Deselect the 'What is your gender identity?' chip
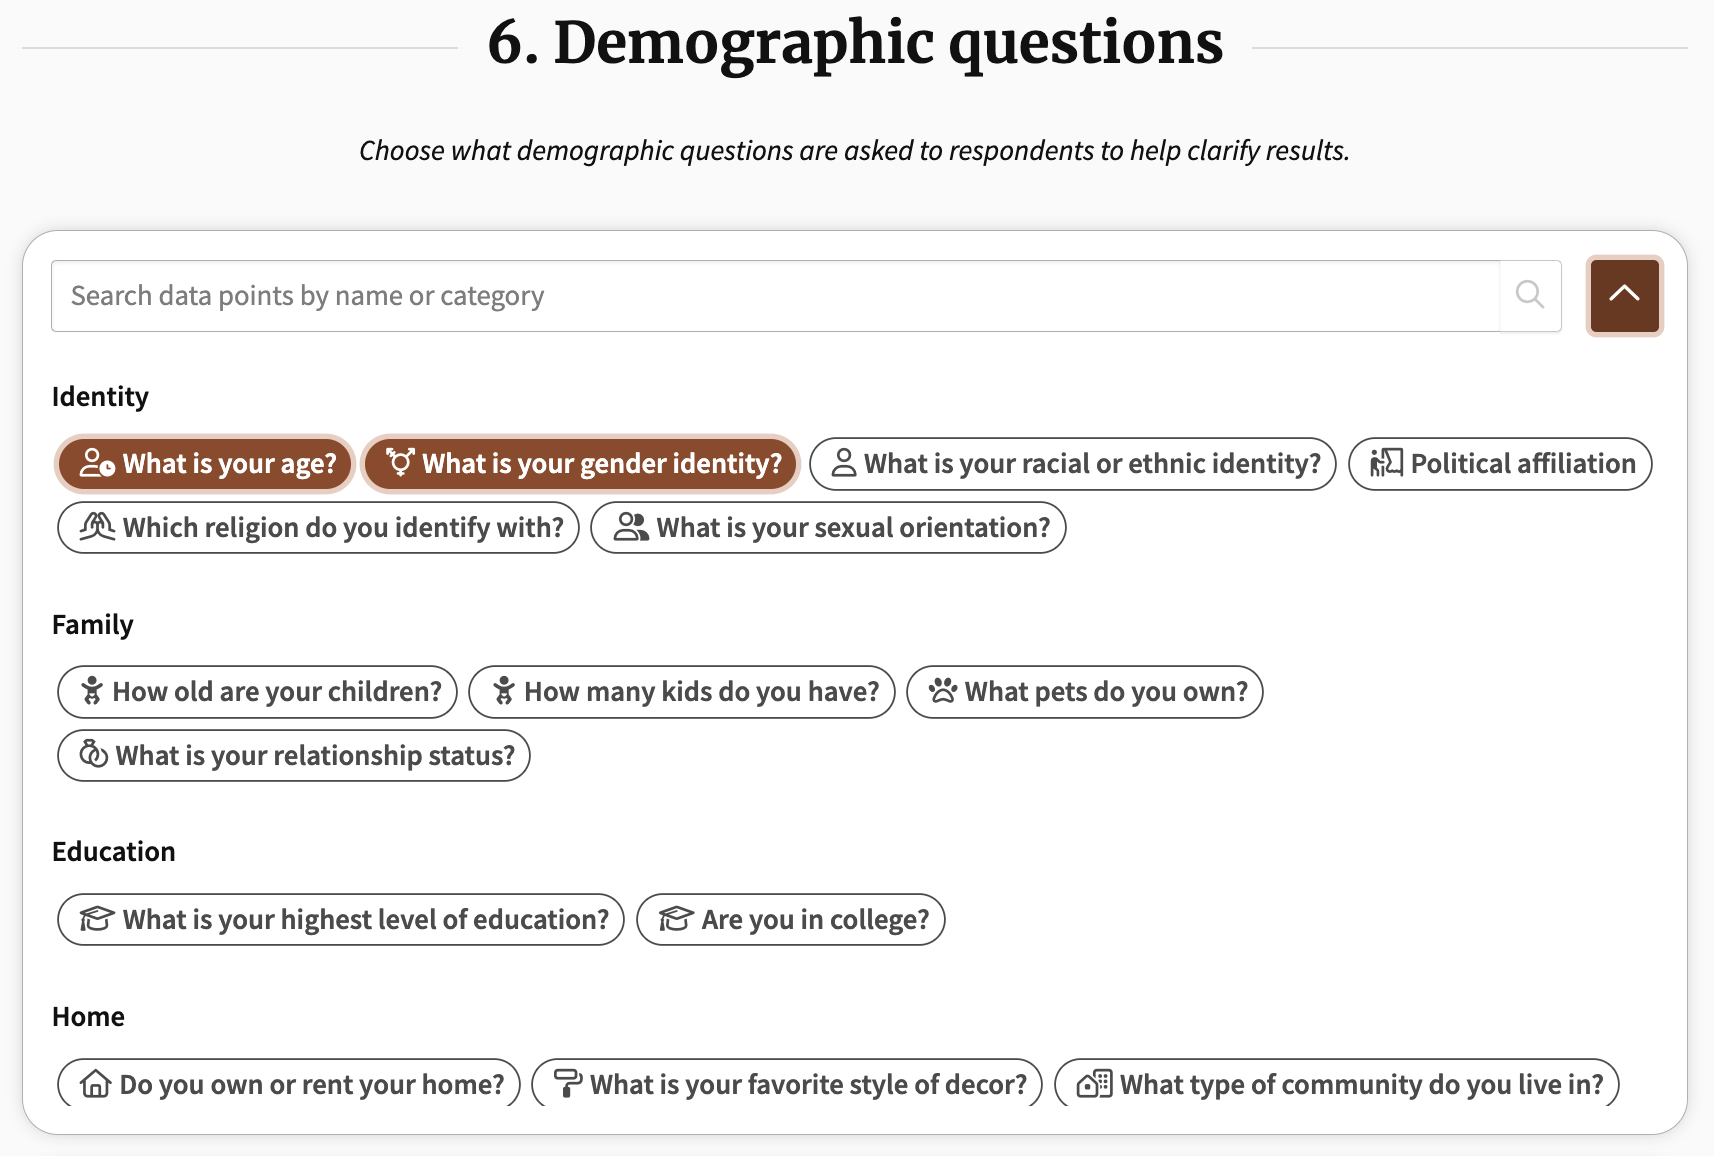1714x1156 pixels. [x=580, y=464]
